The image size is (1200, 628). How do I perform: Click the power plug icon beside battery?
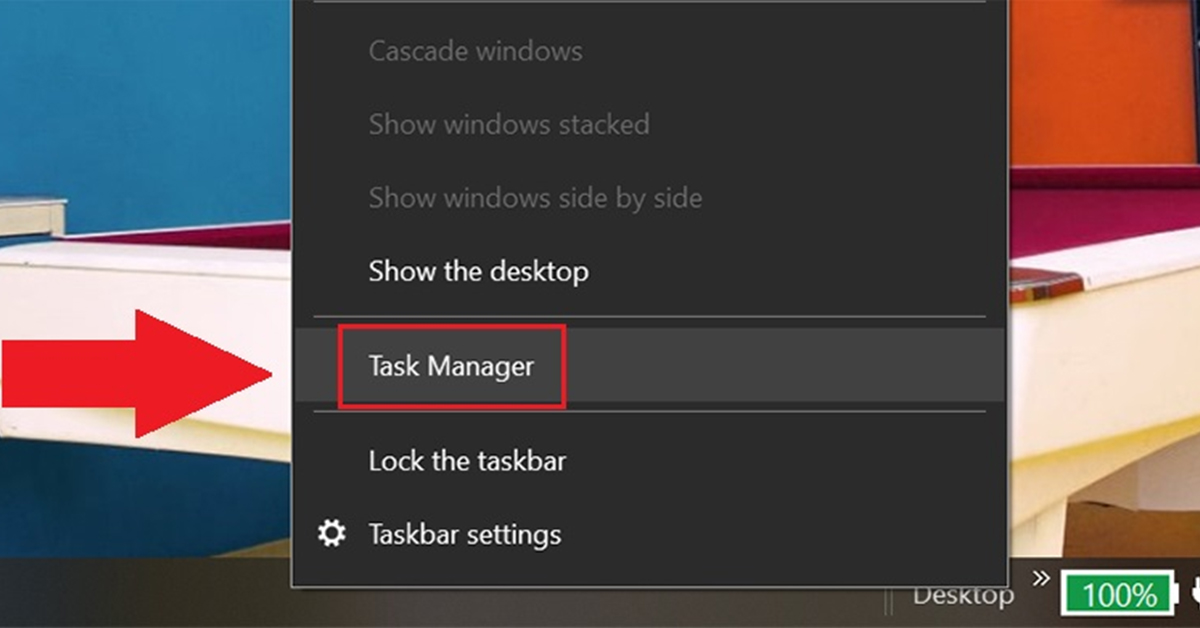coord(1192,594)
